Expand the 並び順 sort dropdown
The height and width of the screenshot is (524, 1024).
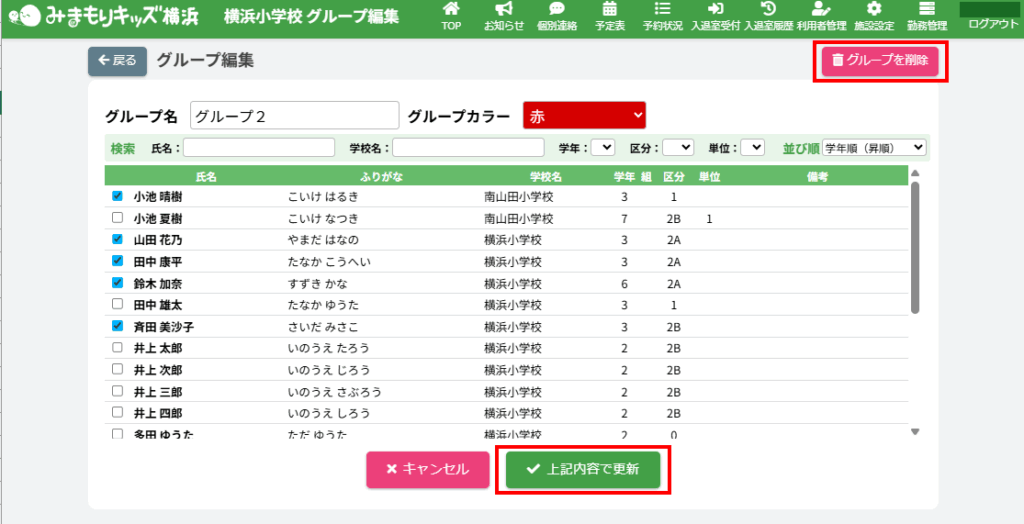click(x=874, y=148)
